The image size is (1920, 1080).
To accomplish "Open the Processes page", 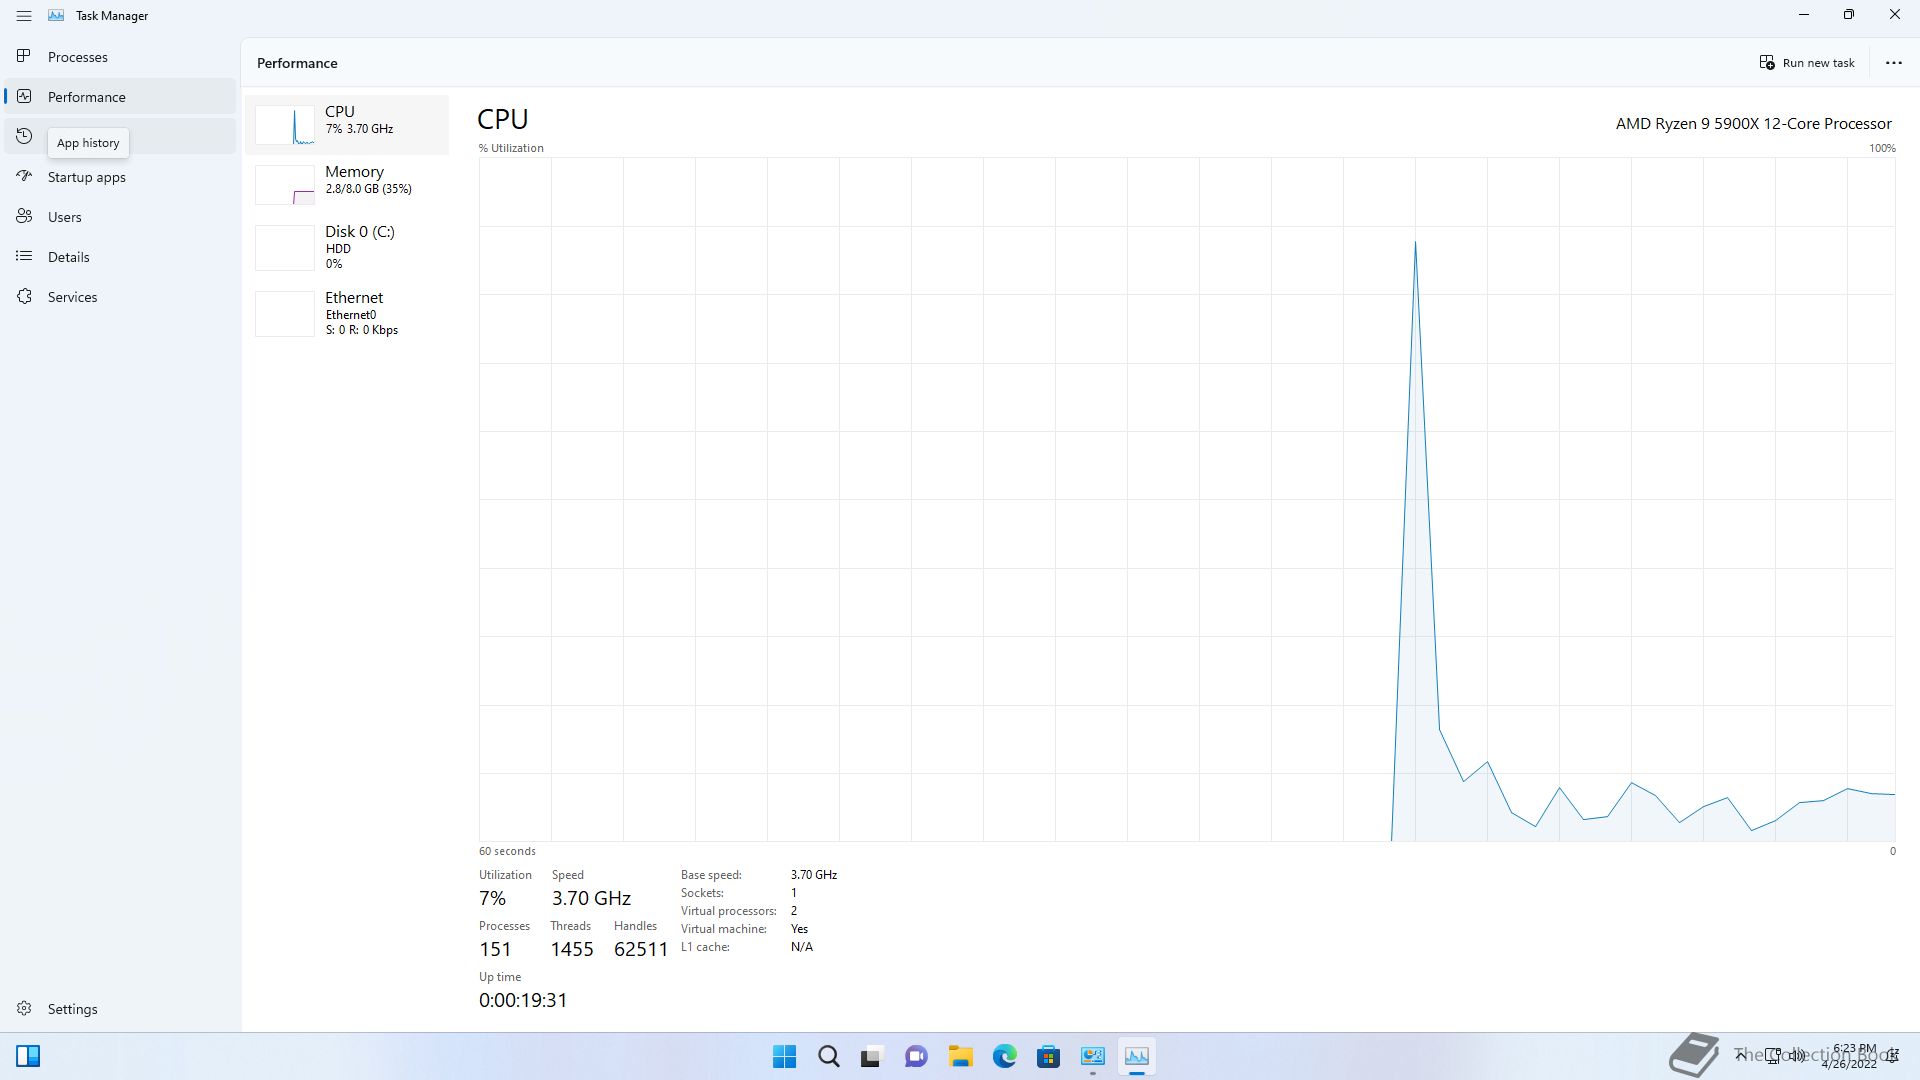I will [x=120, y=57].
